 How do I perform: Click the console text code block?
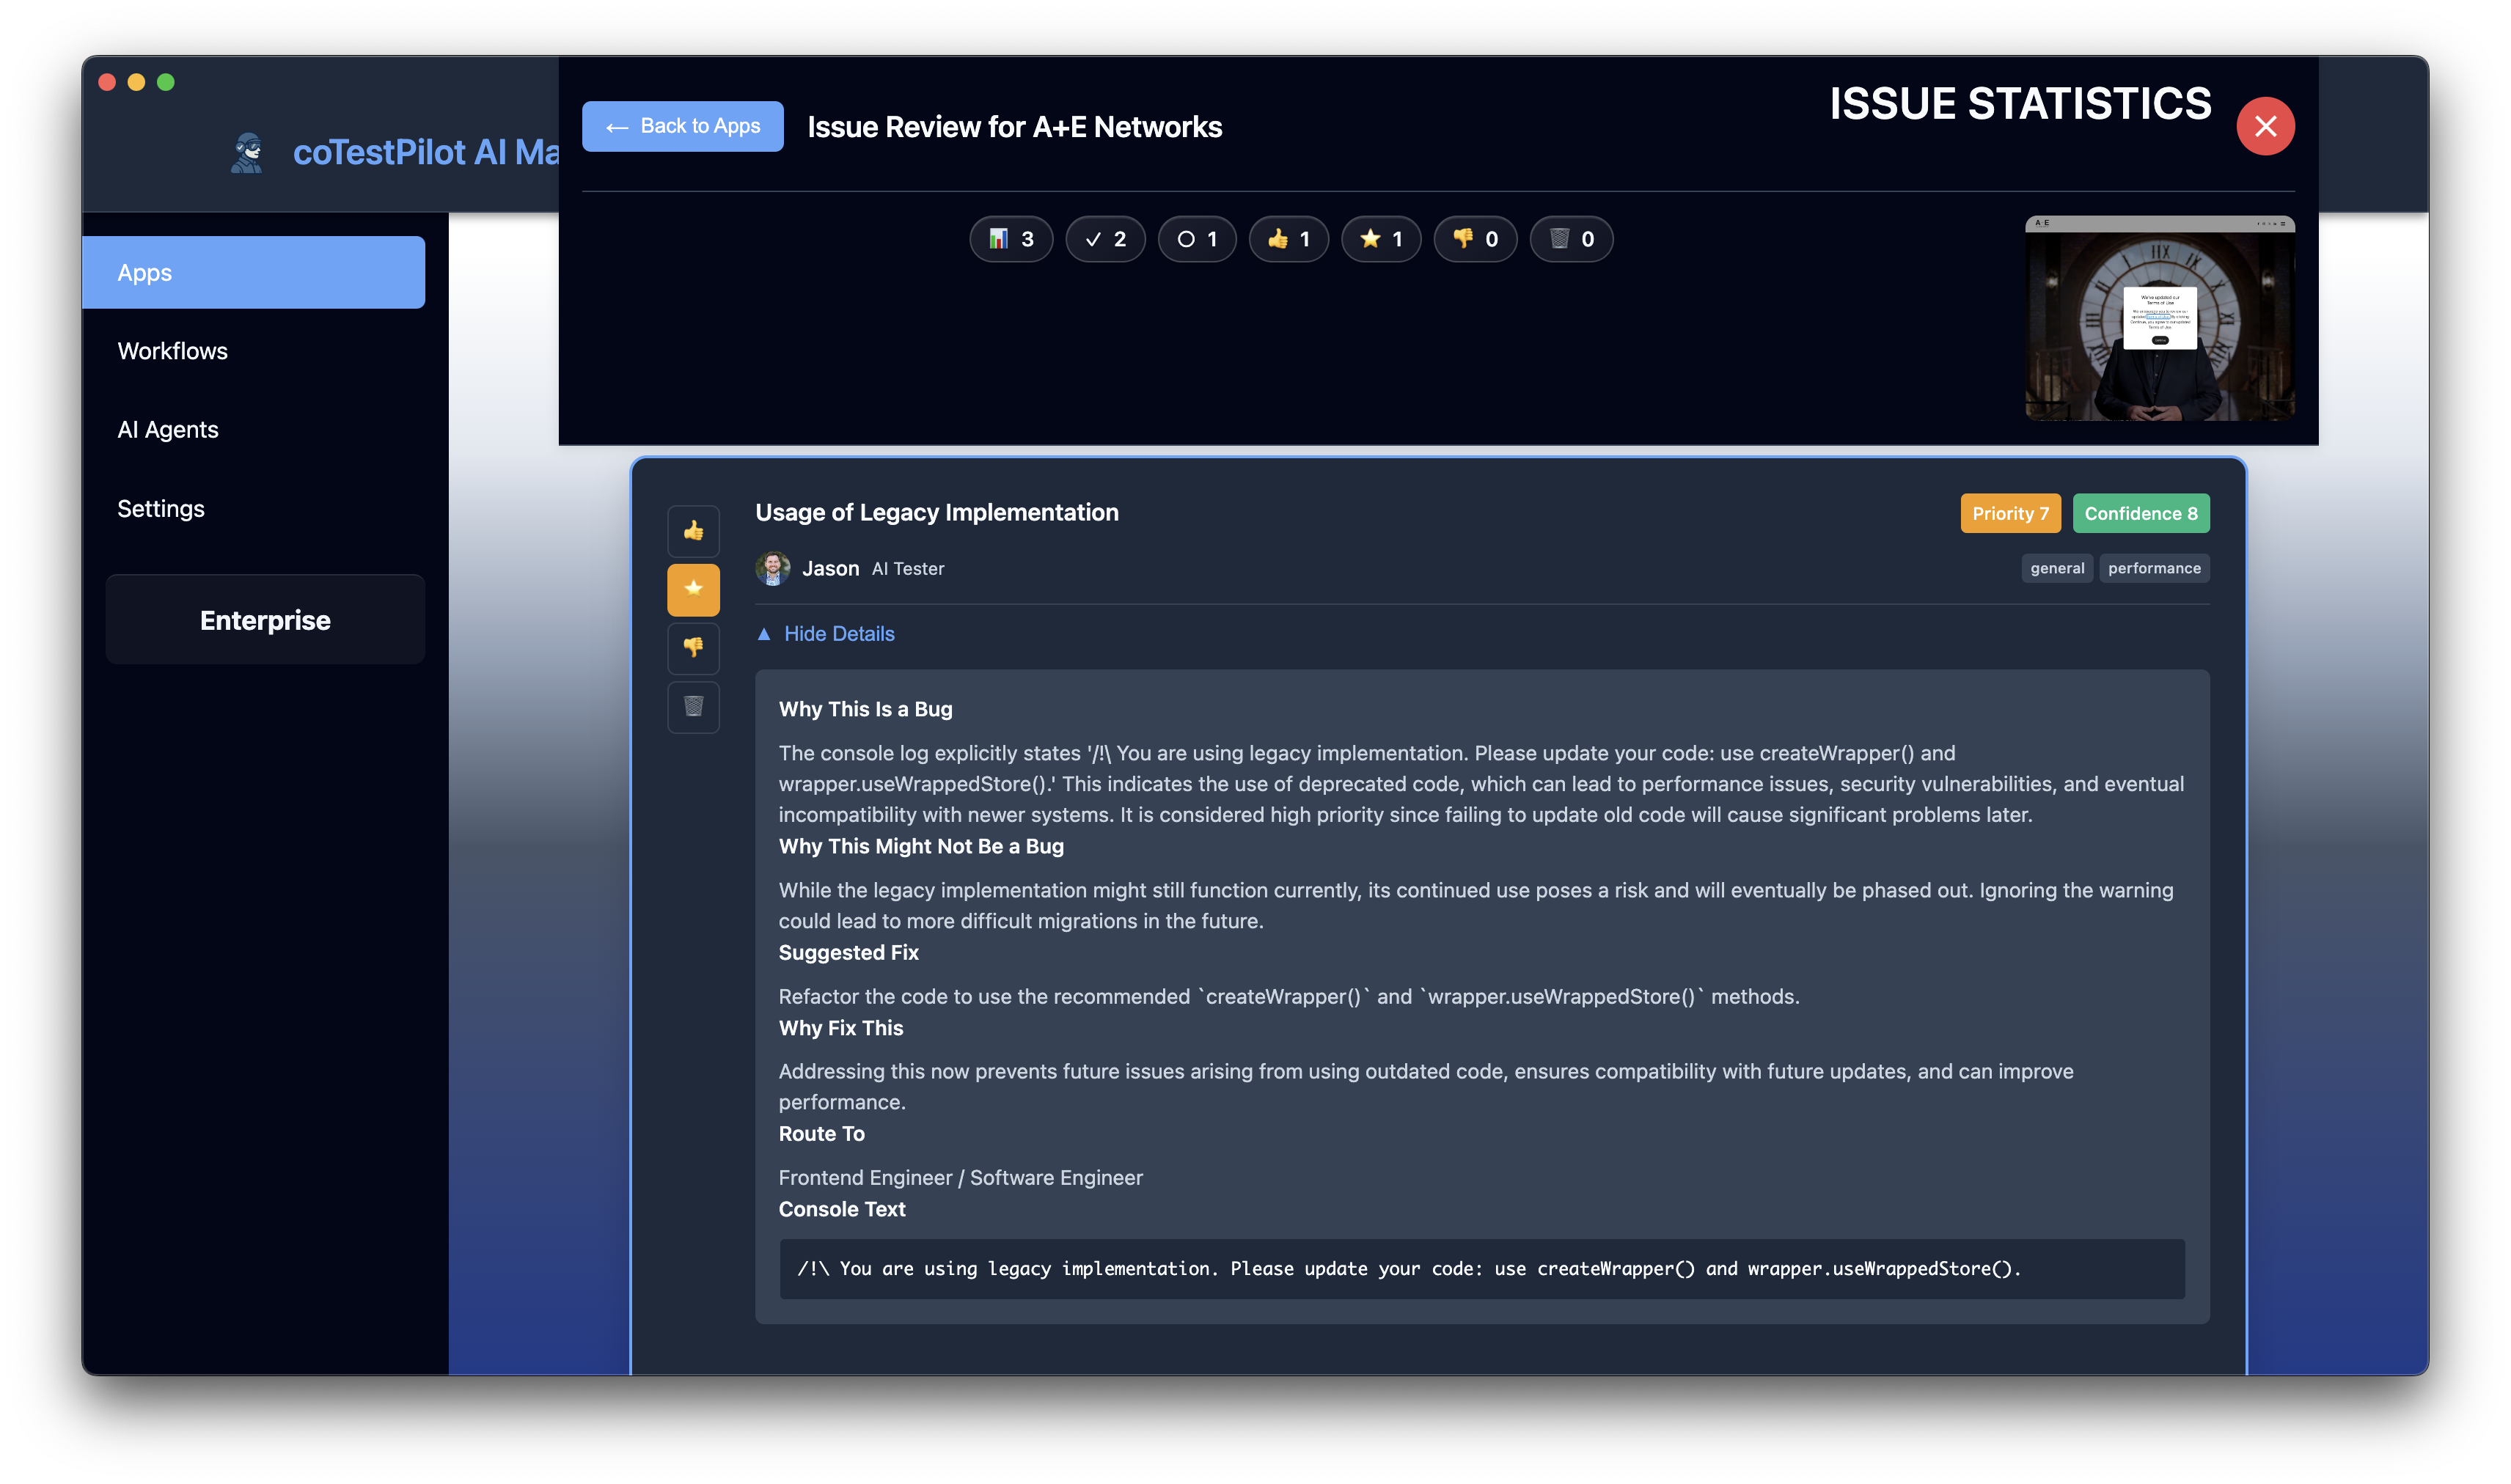pos(1482,1269)
